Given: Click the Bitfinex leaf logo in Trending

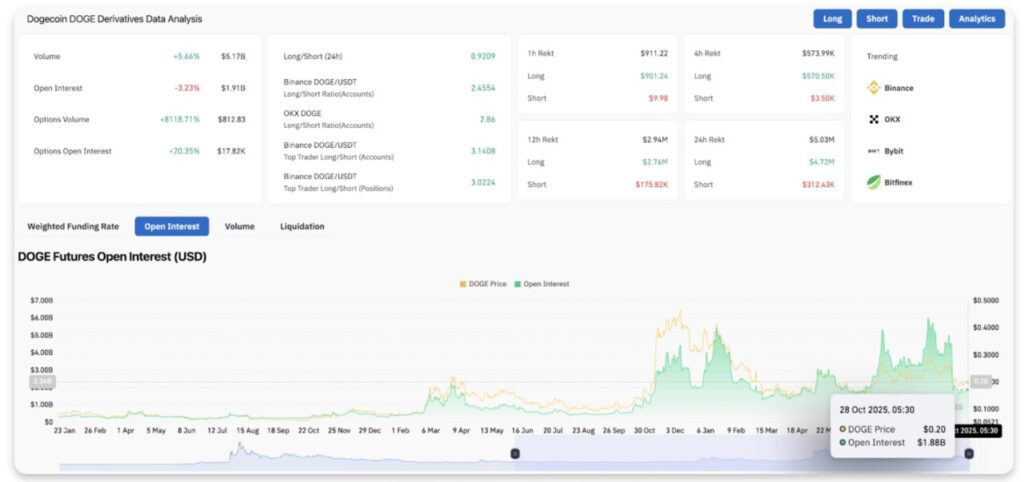Looking at the screenshot, I should 873,182.
